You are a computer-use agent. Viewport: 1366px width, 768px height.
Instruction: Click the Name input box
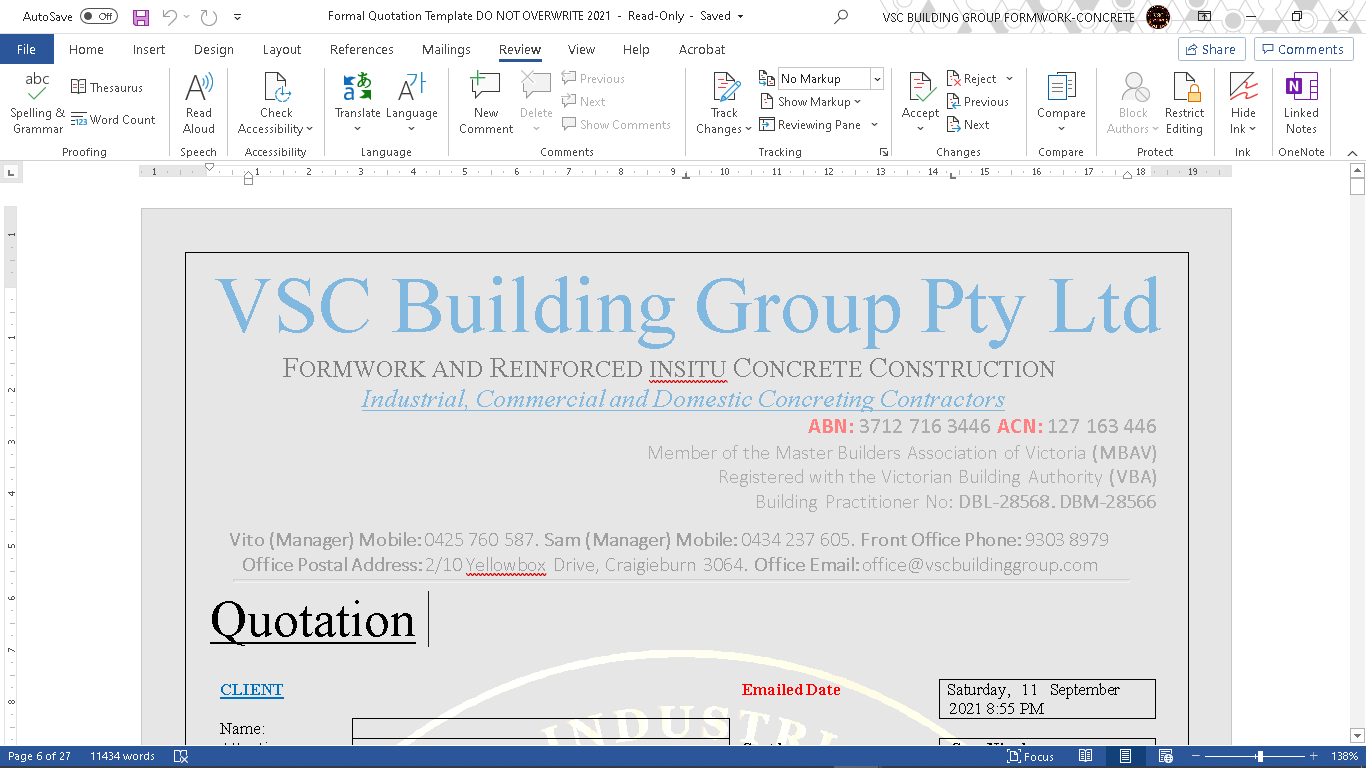[x=541, y=729]
